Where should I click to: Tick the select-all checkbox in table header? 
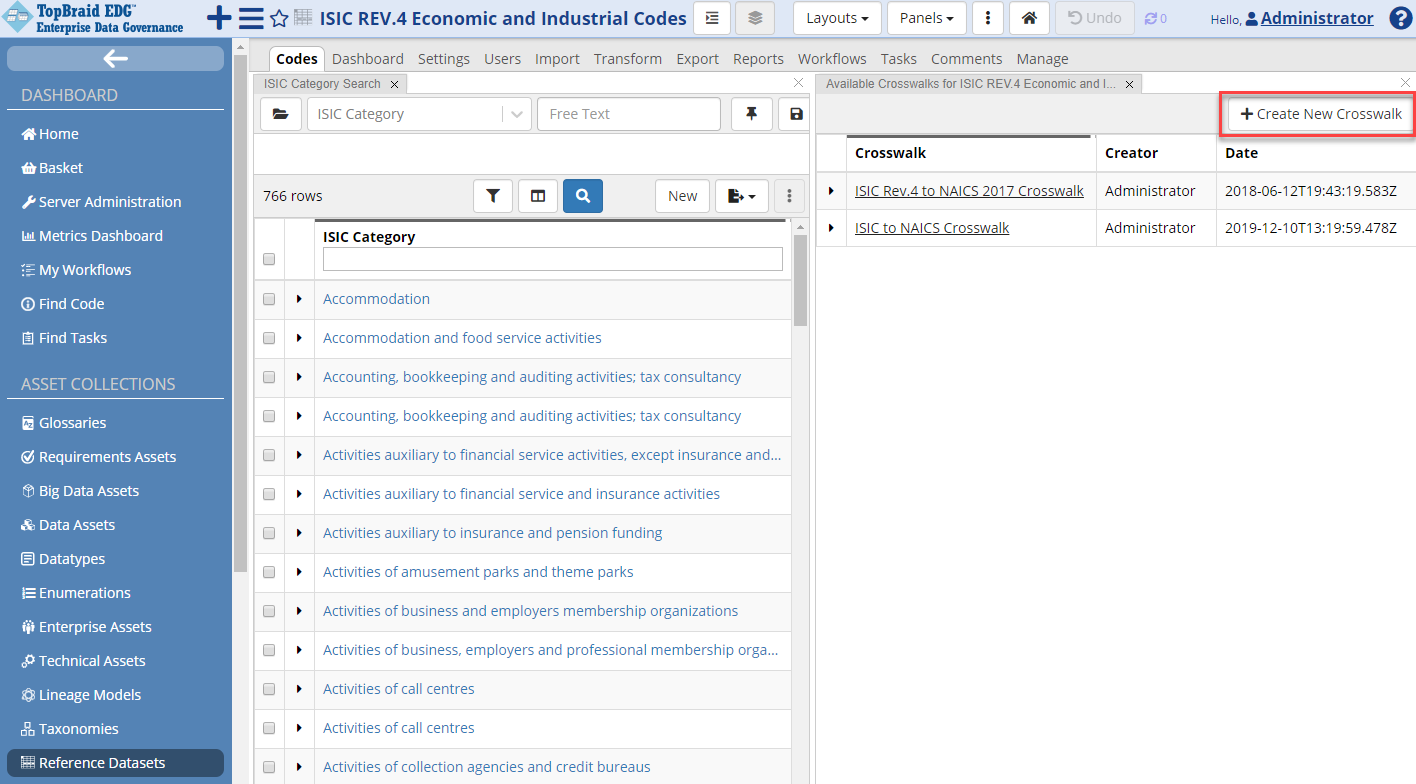pos(269,259)
